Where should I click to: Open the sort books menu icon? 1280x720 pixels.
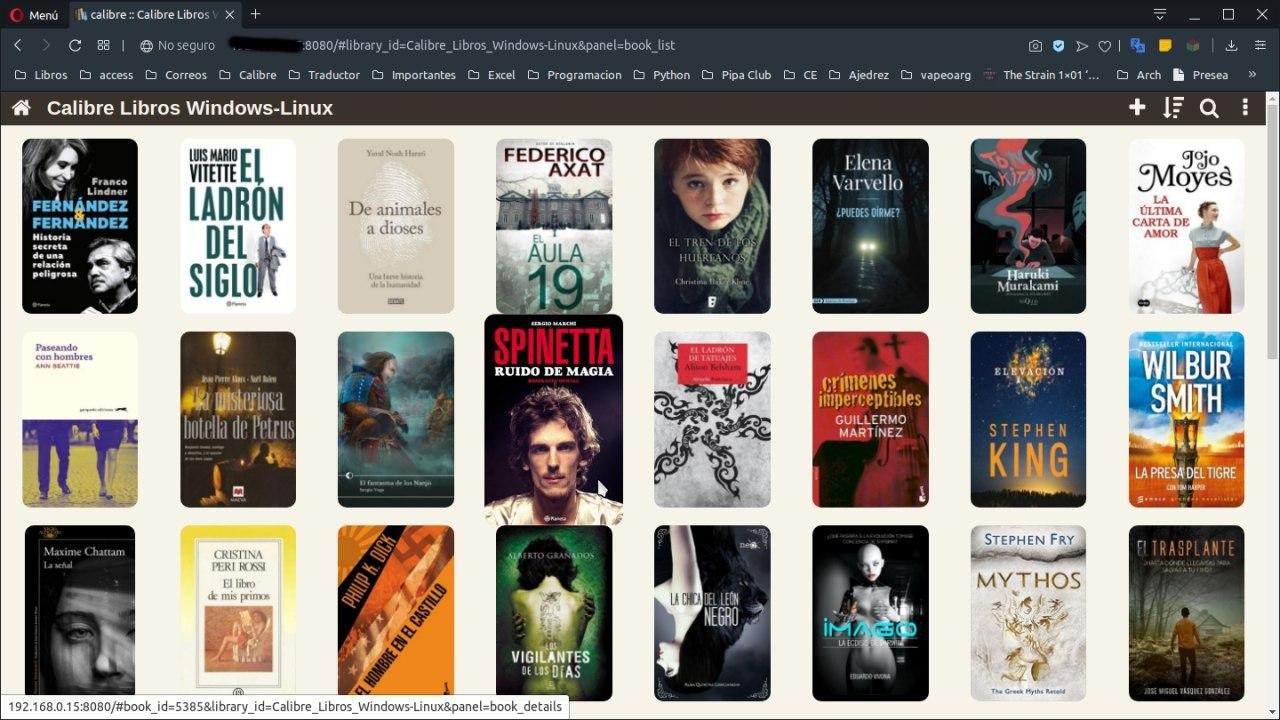pos(1173,108)
